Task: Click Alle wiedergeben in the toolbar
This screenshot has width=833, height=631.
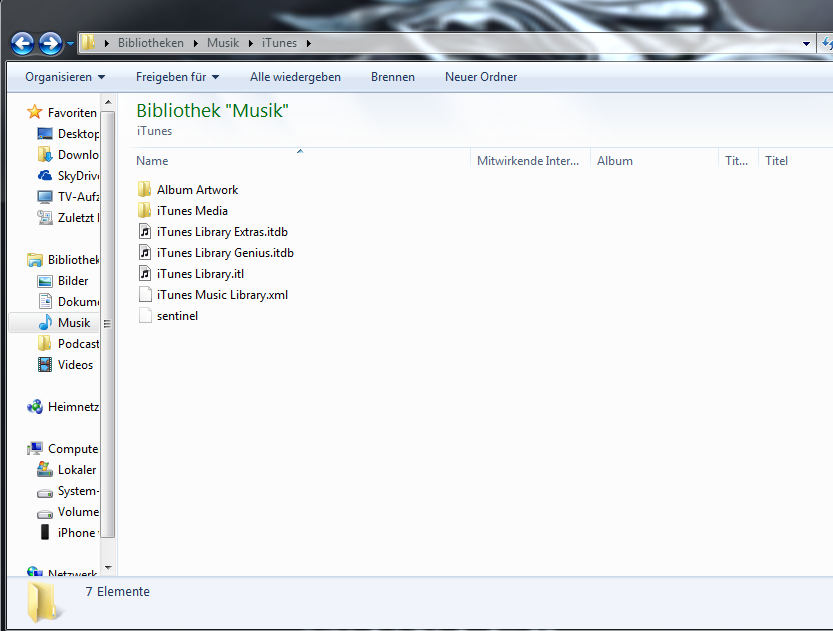Action: [295, 77]
